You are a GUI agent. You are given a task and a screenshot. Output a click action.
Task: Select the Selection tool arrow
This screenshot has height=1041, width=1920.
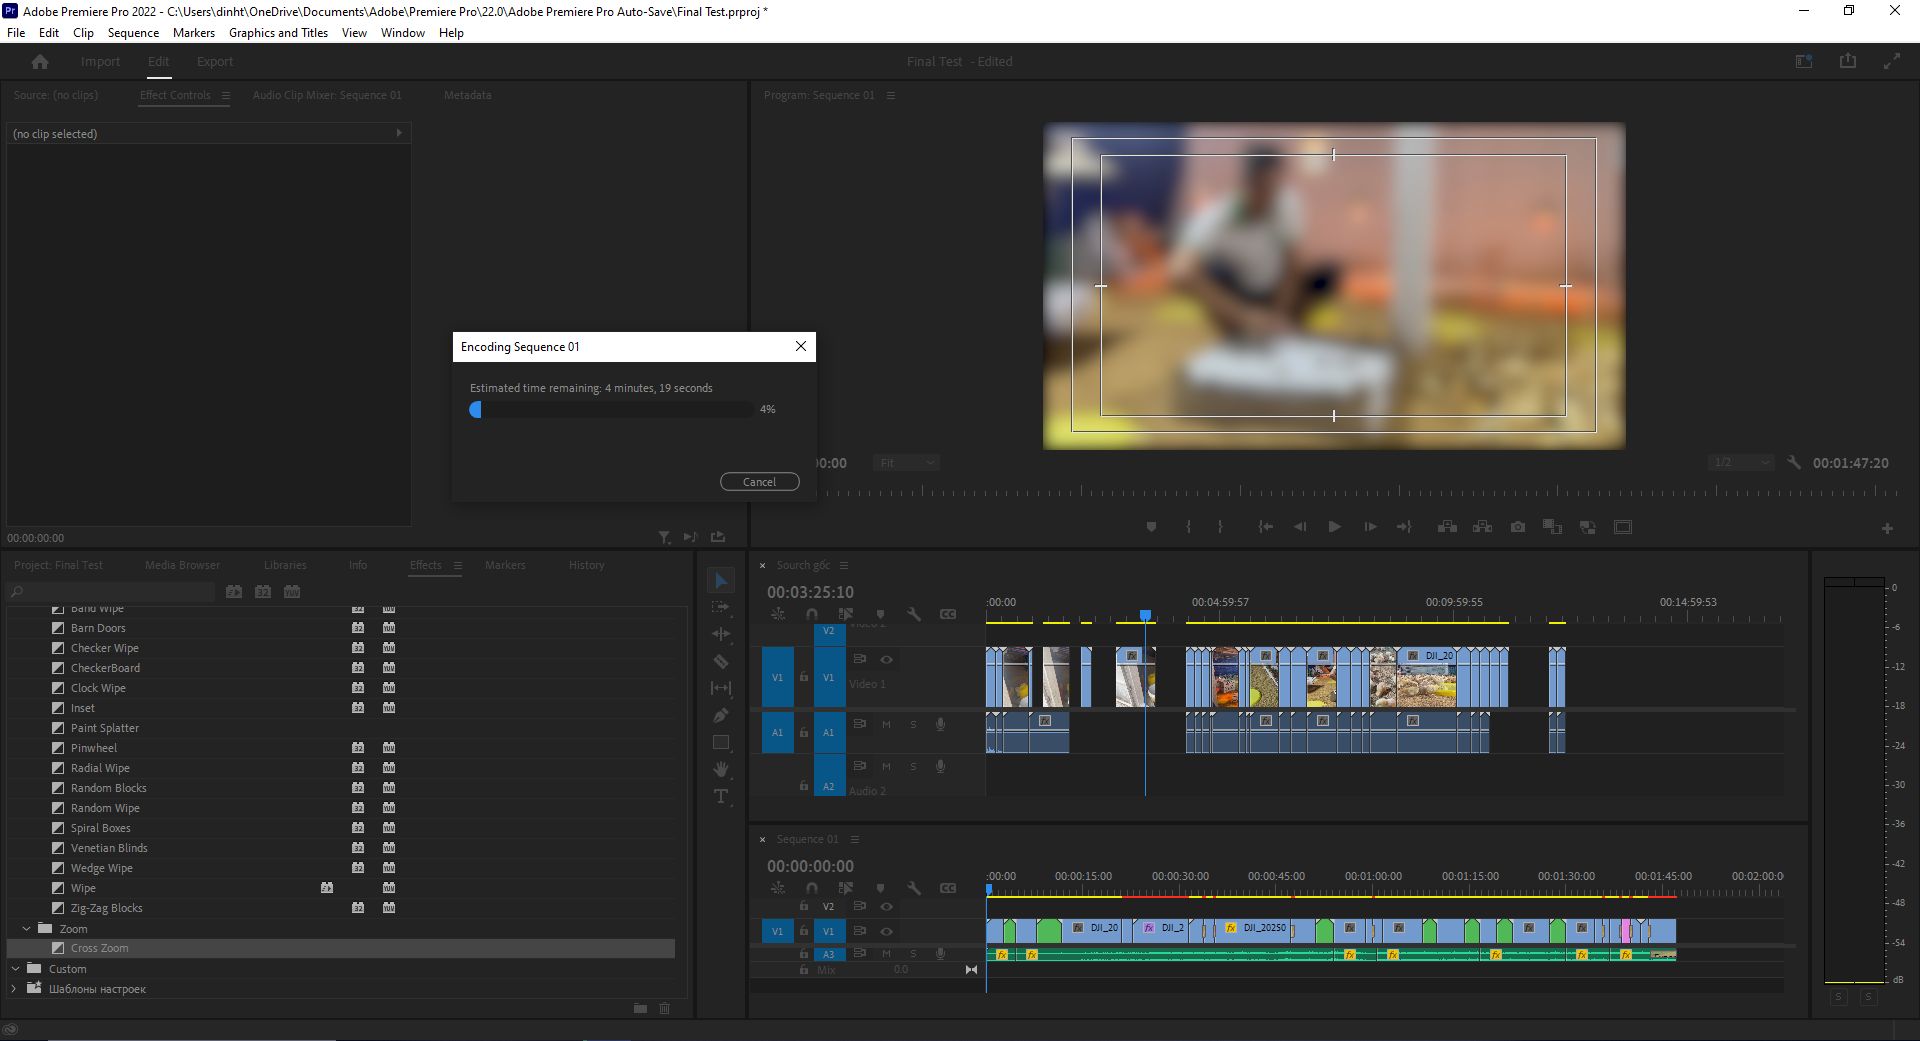721,581
